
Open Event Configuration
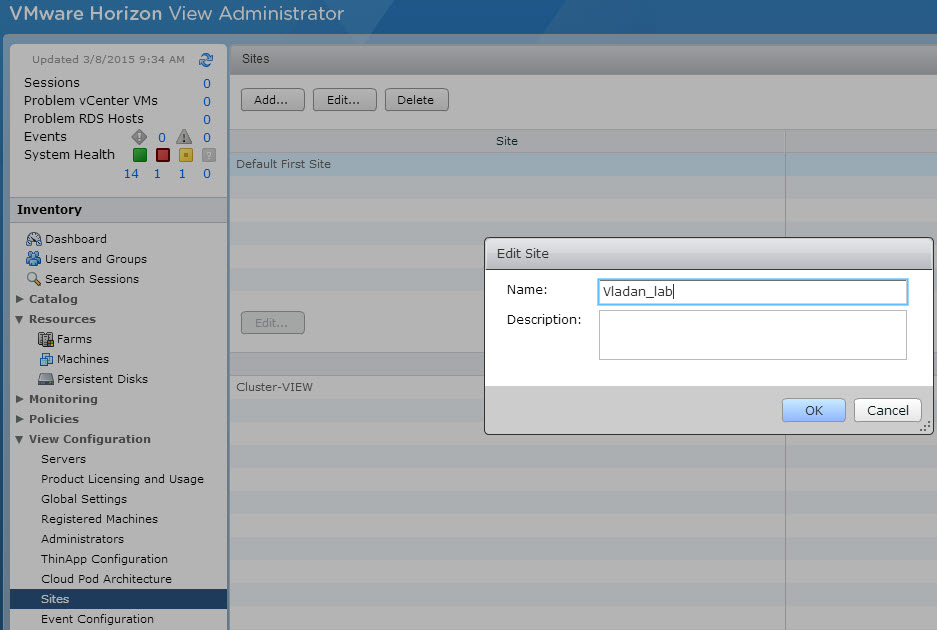tap(97, 619)
